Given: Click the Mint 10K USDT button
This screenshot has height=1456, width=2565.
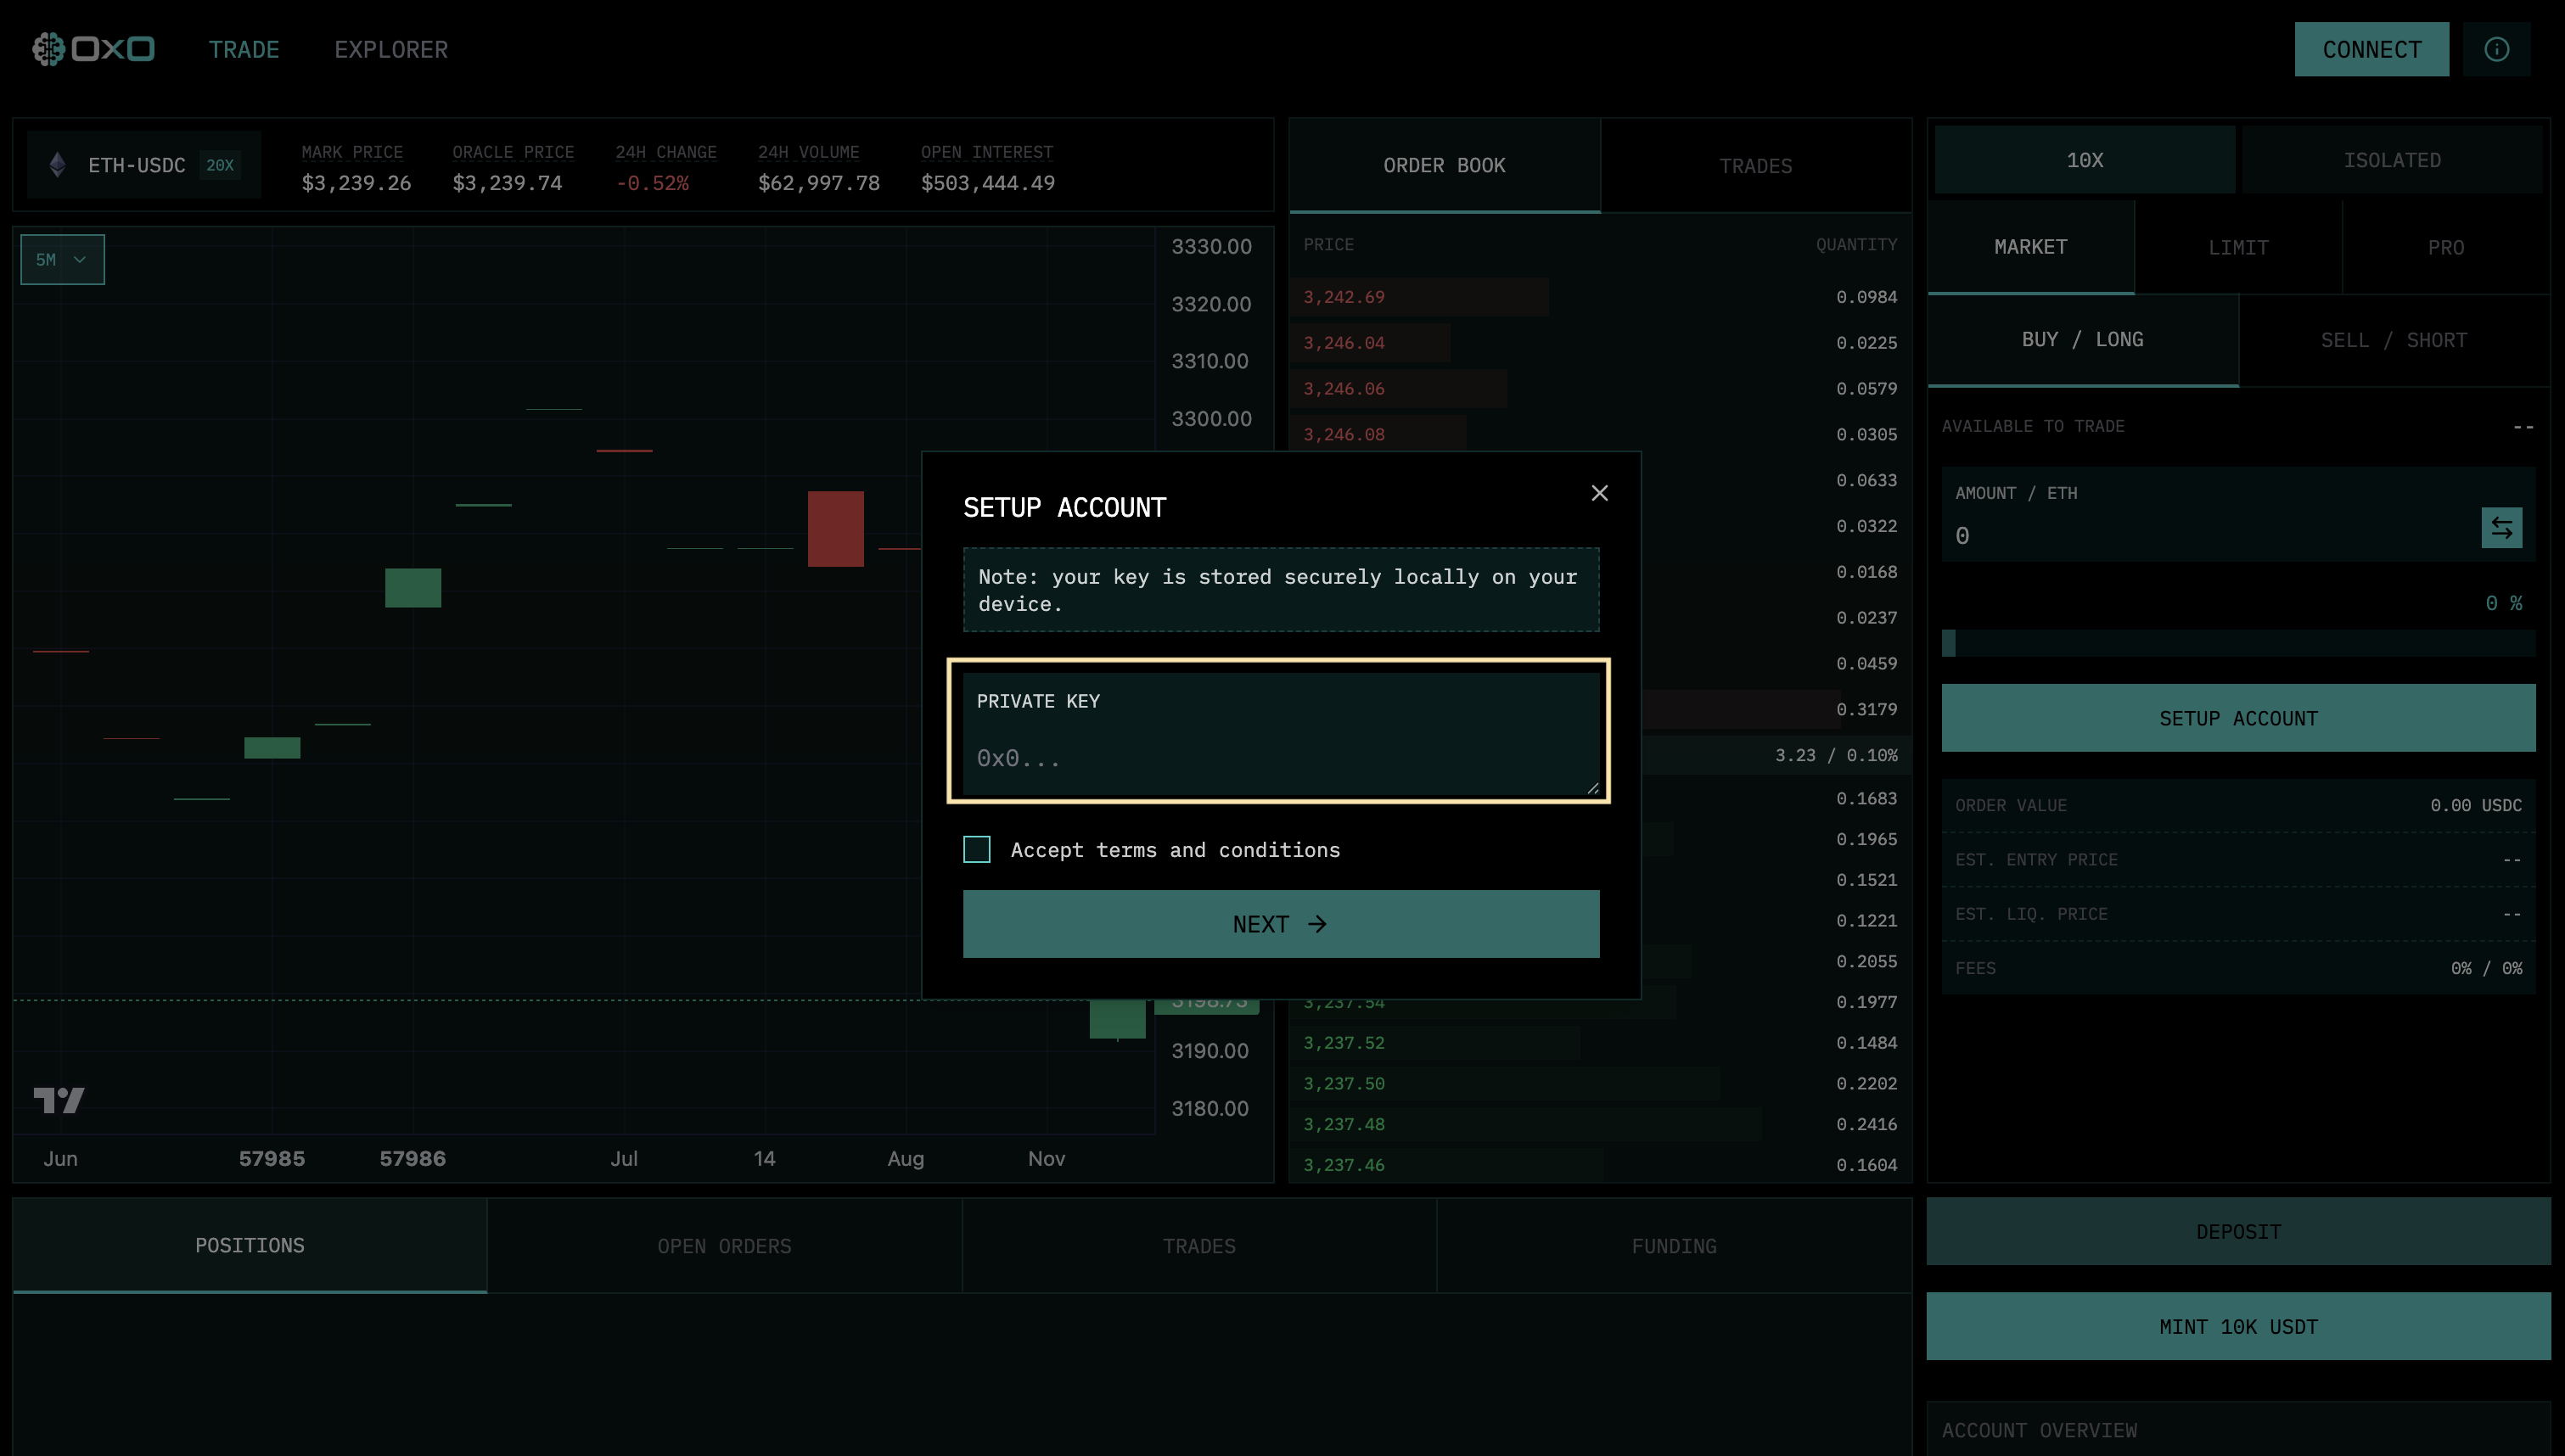Looking at the screenshot, I should 2238,1326.
